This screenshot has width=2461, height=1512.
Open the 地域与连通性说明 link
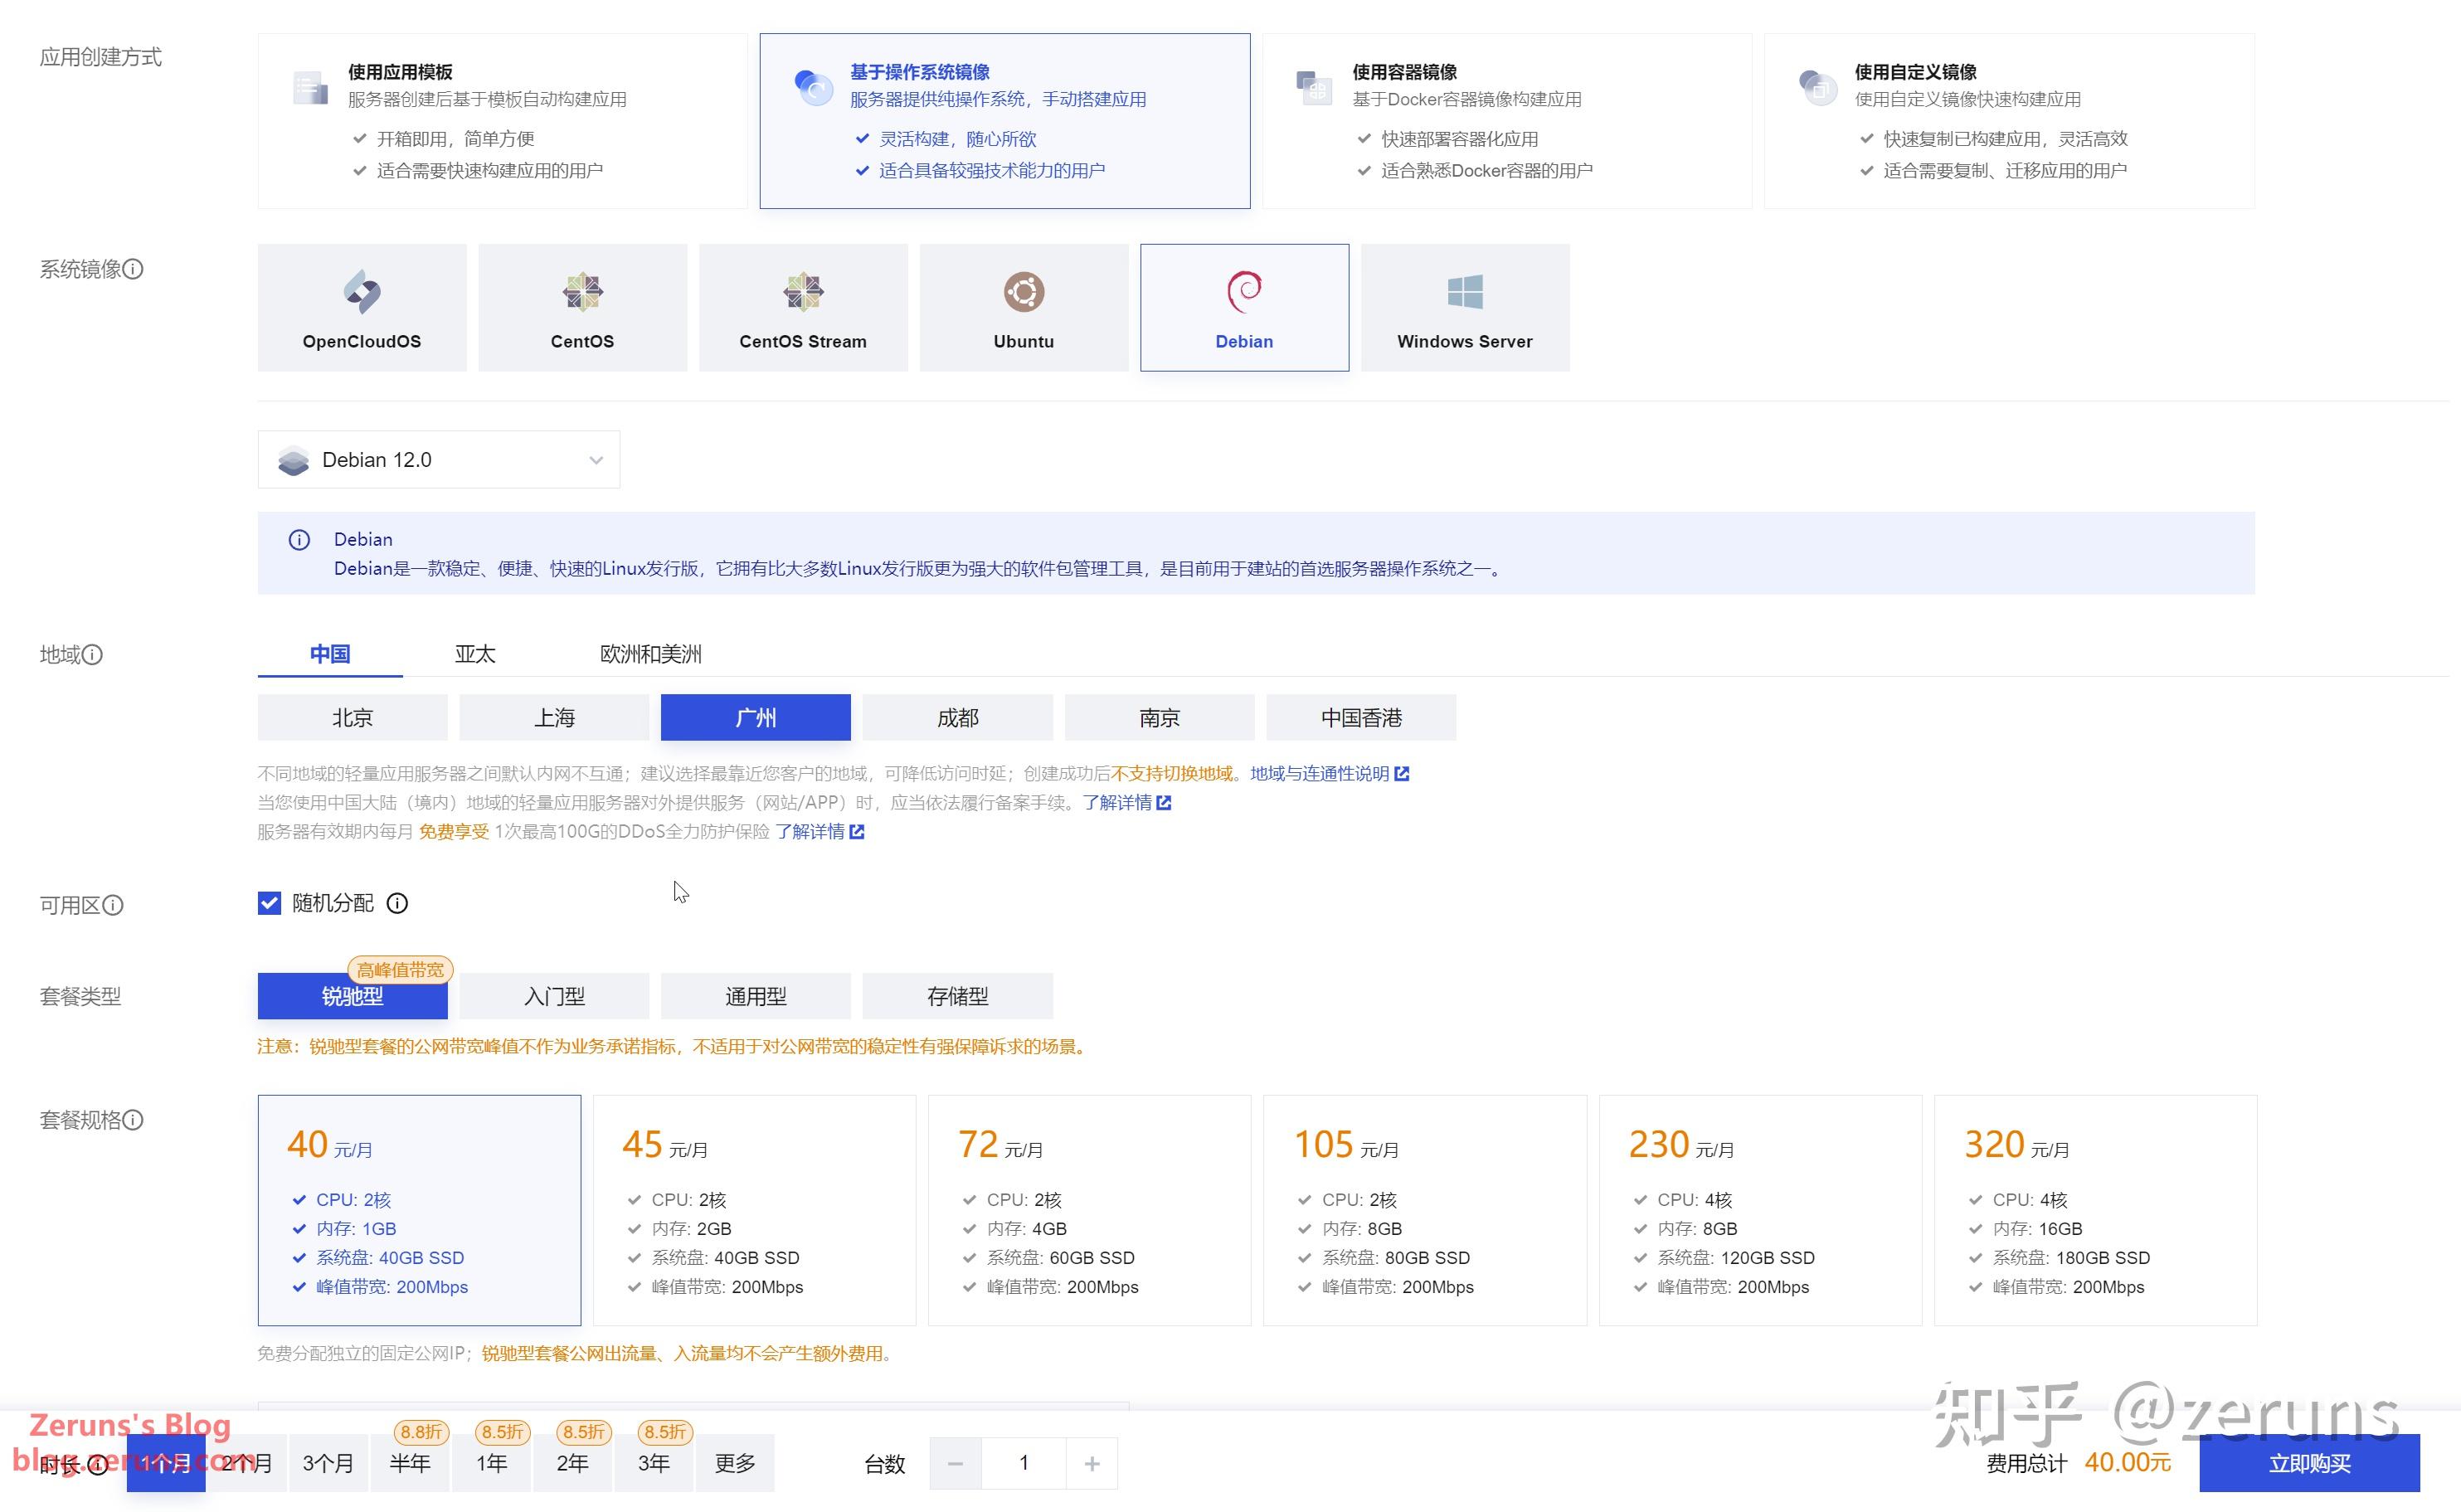1318,773
